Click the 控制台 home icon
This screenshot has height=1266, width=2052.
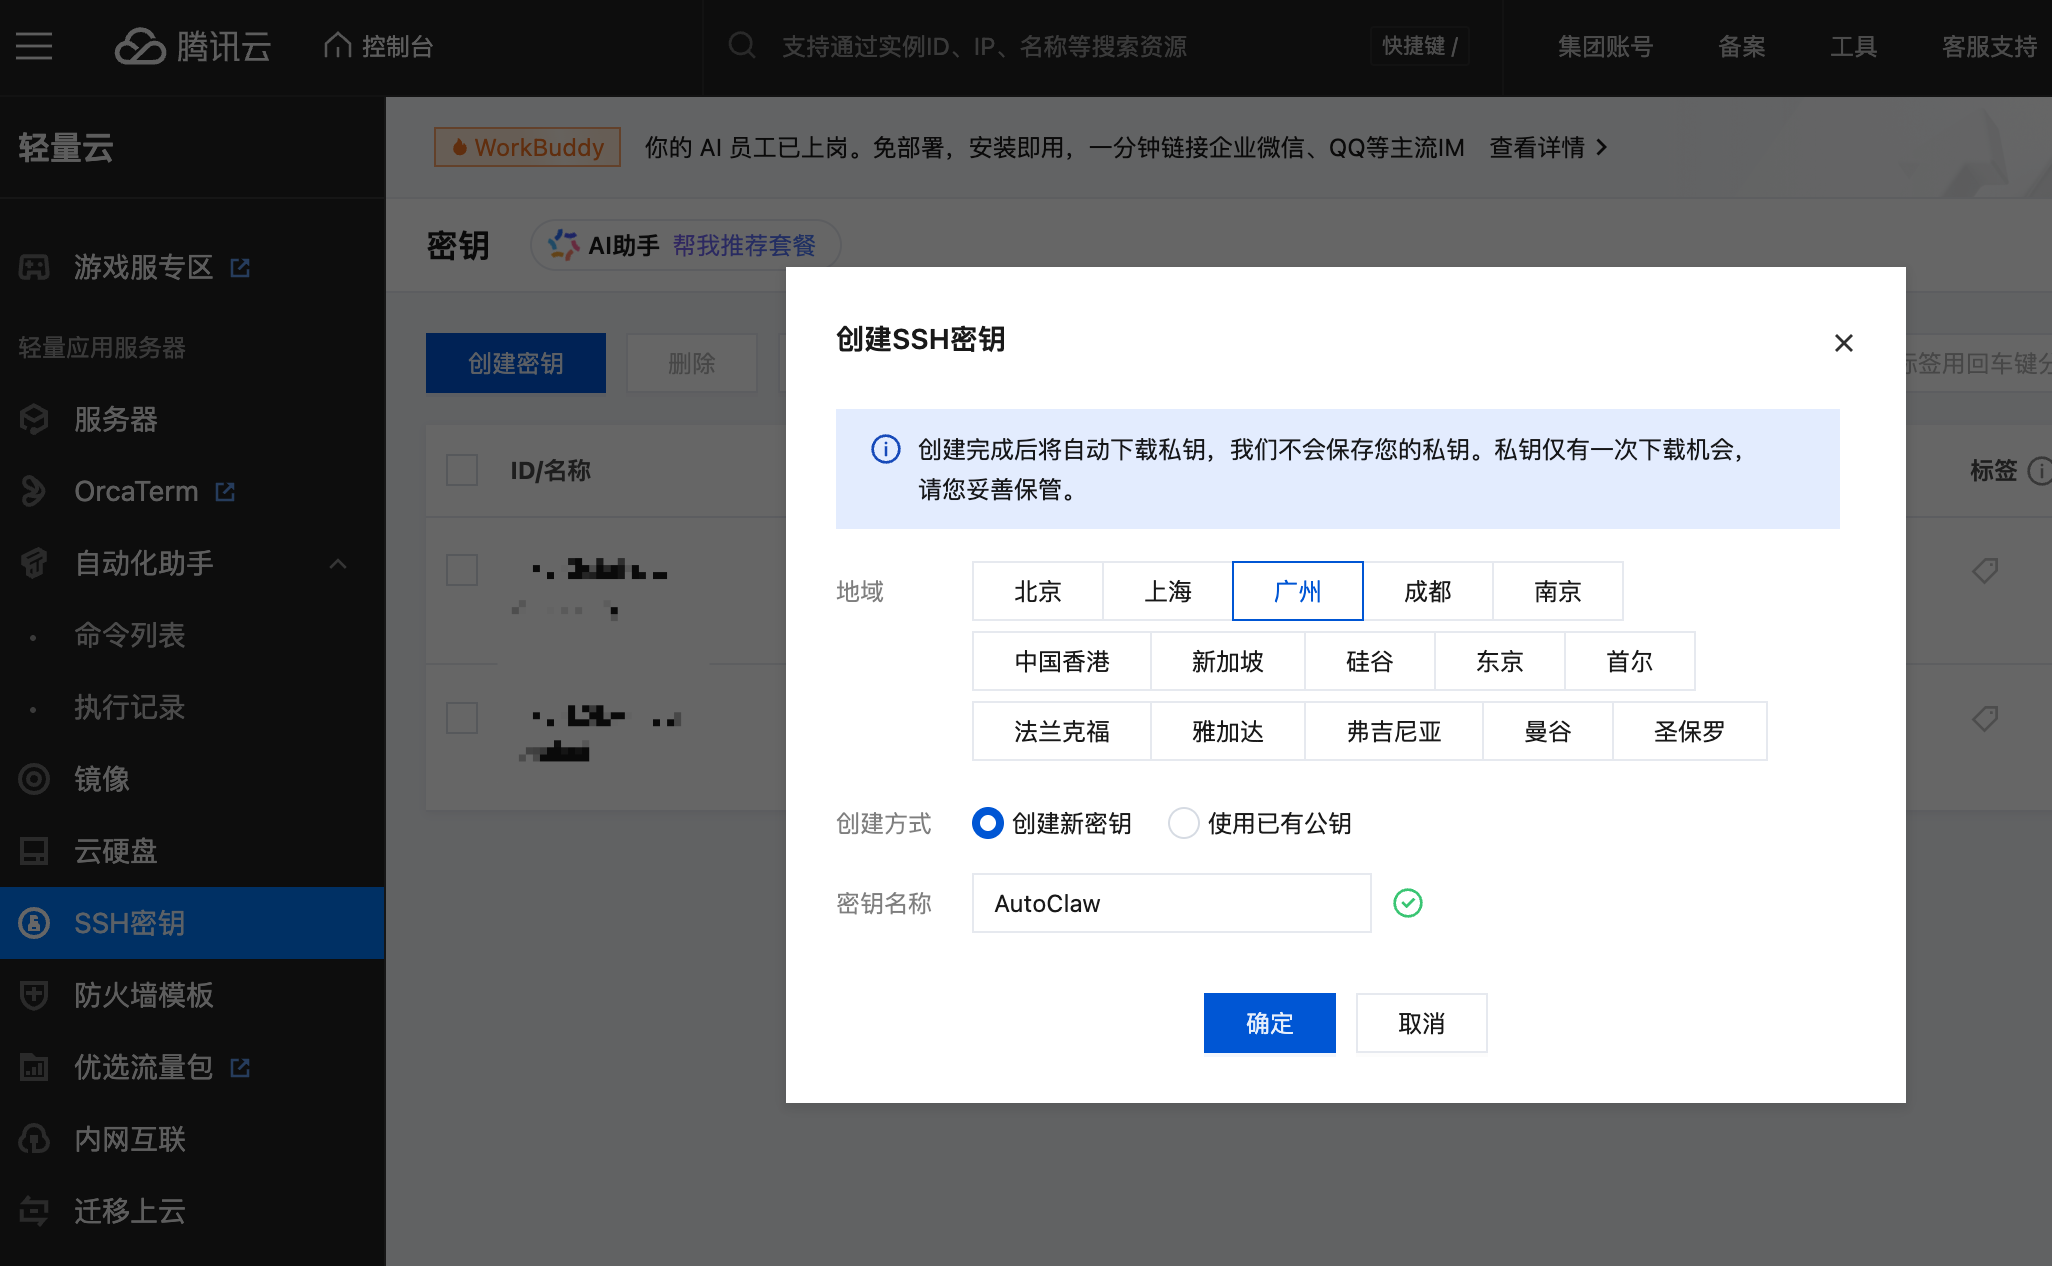point(338,46)
